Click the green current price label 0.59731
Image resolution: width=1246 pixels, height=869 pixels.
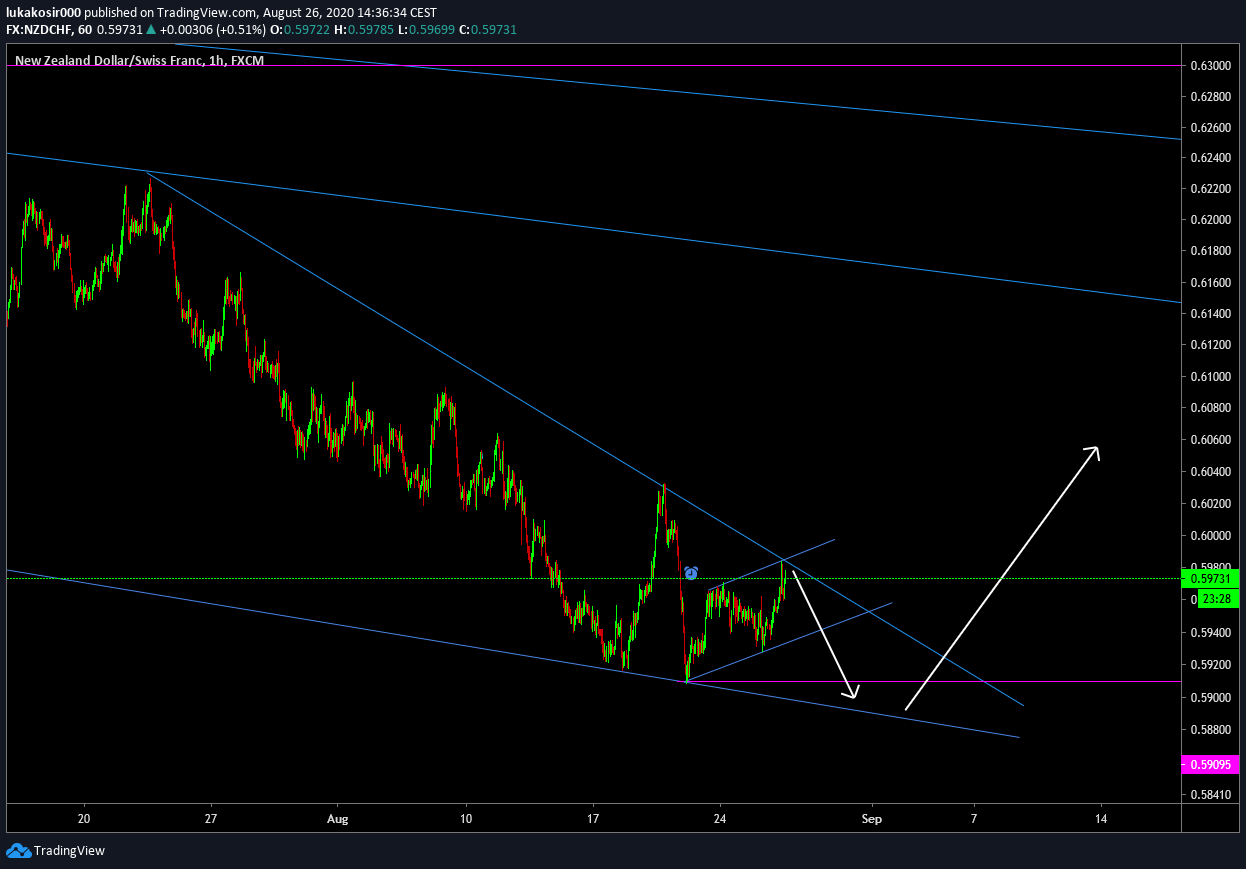(x=1211, y=578)
